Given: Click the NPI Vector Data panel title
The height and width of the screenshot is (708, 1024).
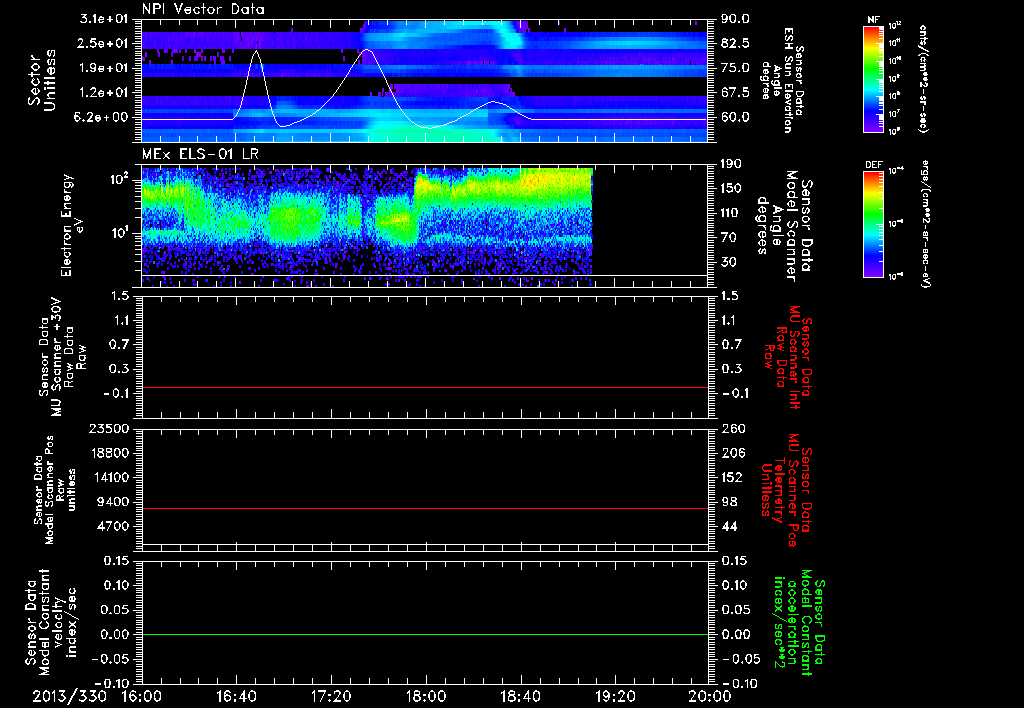Looking at the screenshot, I should (x=203, y=9).
